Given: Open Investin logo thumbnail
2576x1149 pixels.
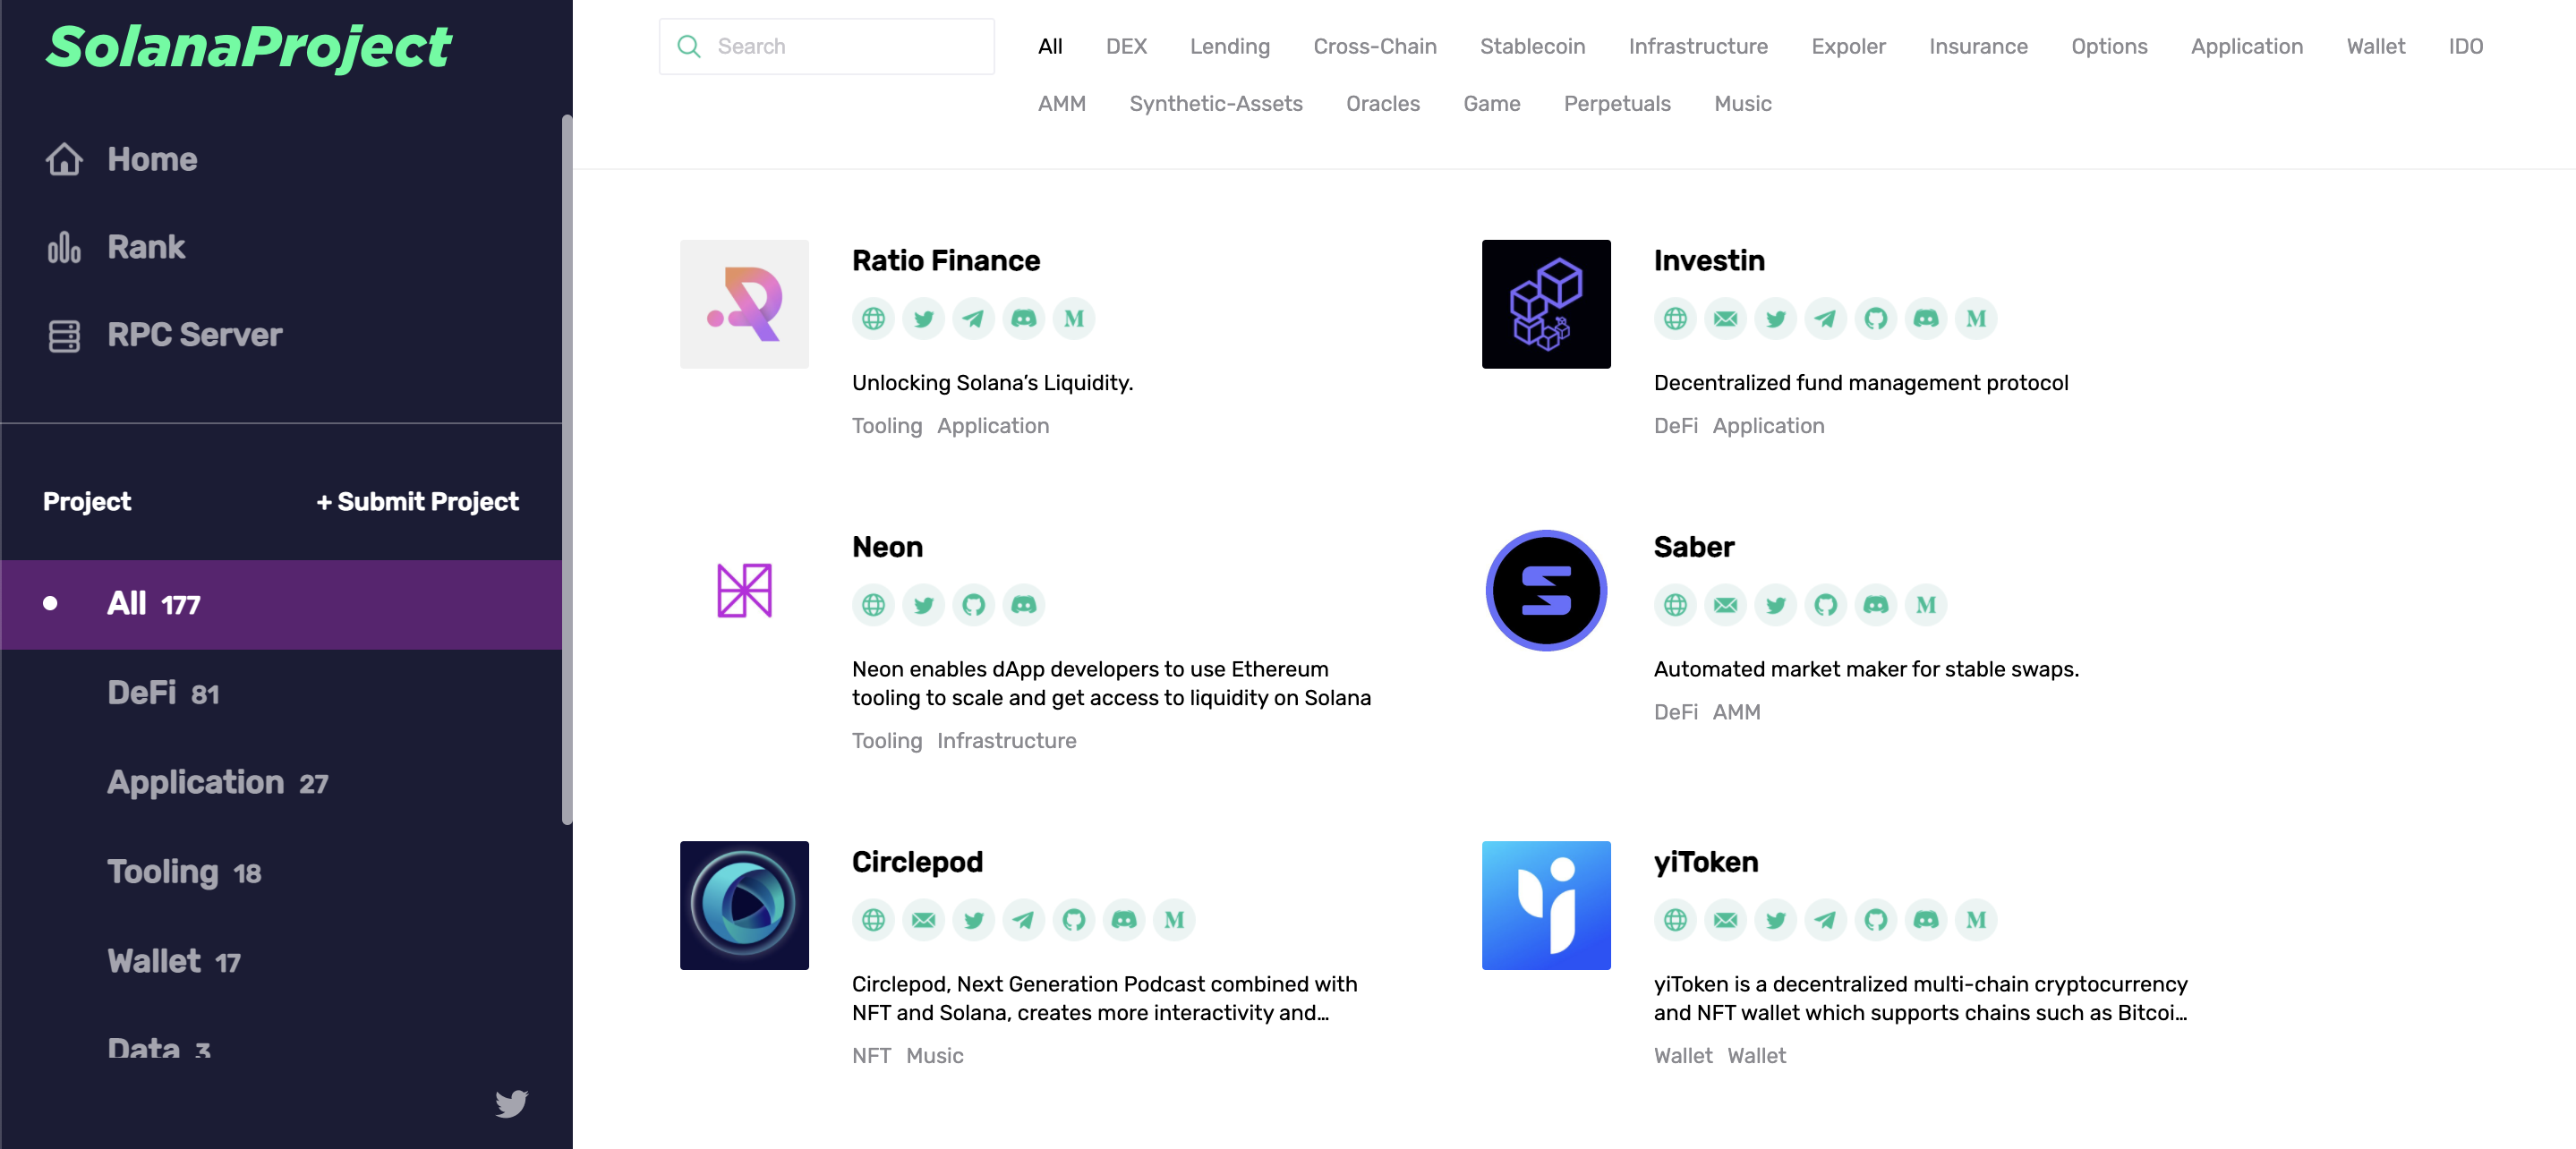Looking at the screenshot, I should (1546, 304).
